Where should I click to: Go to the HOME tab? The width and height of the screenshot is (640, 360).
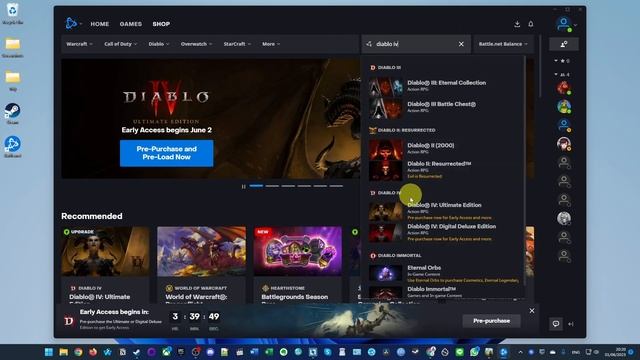[x=100, y=24]
